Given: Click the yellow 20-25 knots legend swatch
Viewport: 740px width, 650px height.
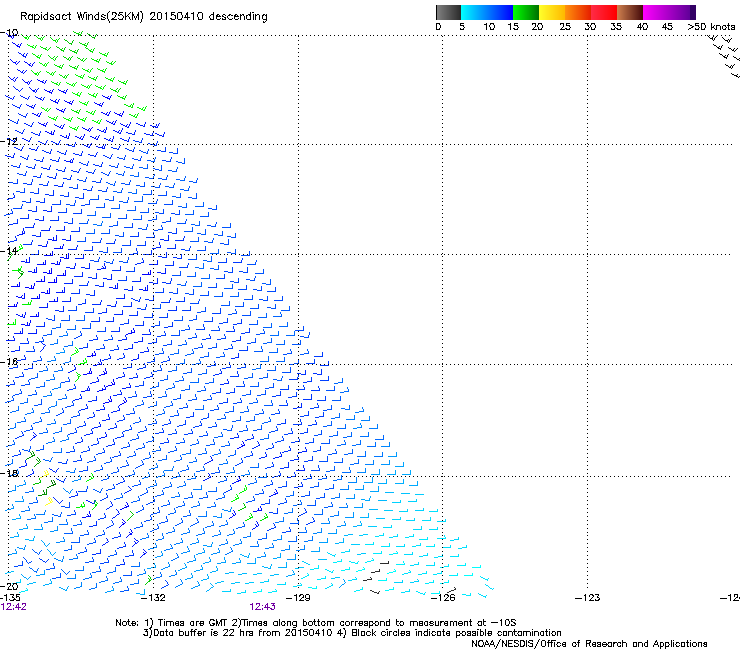Looking at the screenshot, I should (x=552, y=12).
